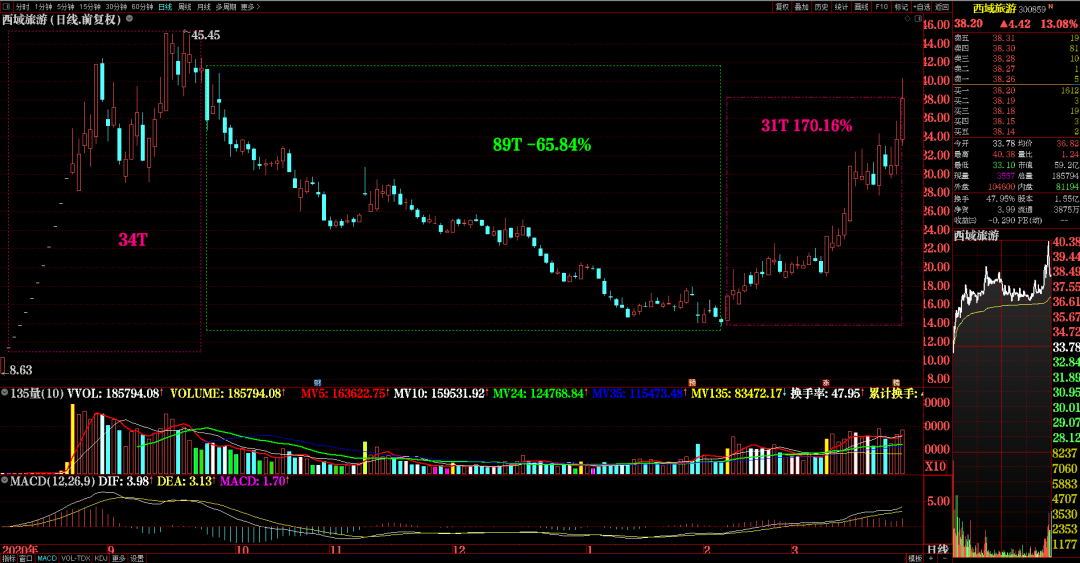Click the 8.63 low price label
The width and height of the screenshot is (1080, 563).
[x=21, y=370]
